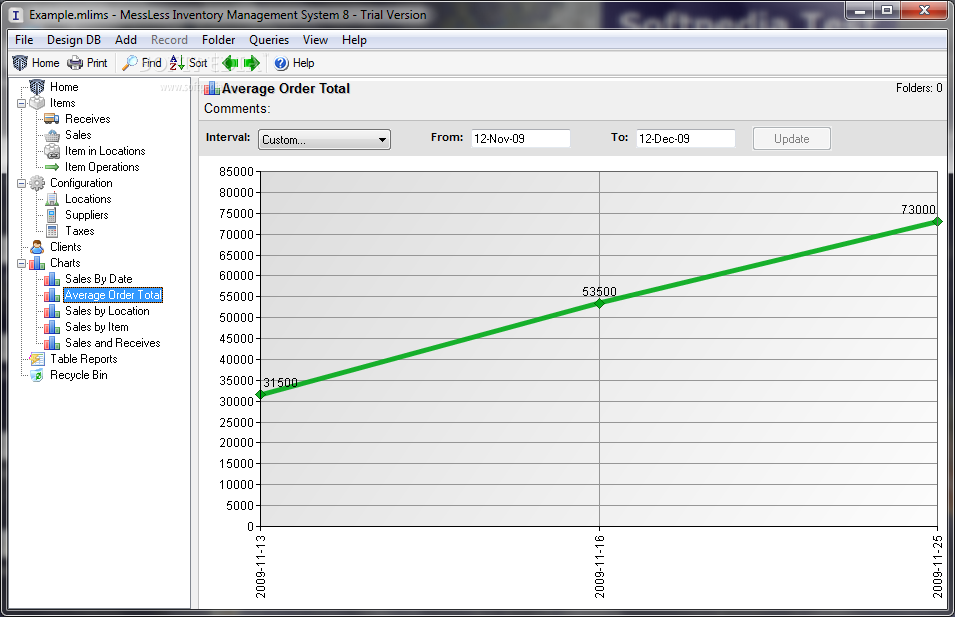Click the Table Reports icon
Screen dimensions: 955x617
pos(37,359)
